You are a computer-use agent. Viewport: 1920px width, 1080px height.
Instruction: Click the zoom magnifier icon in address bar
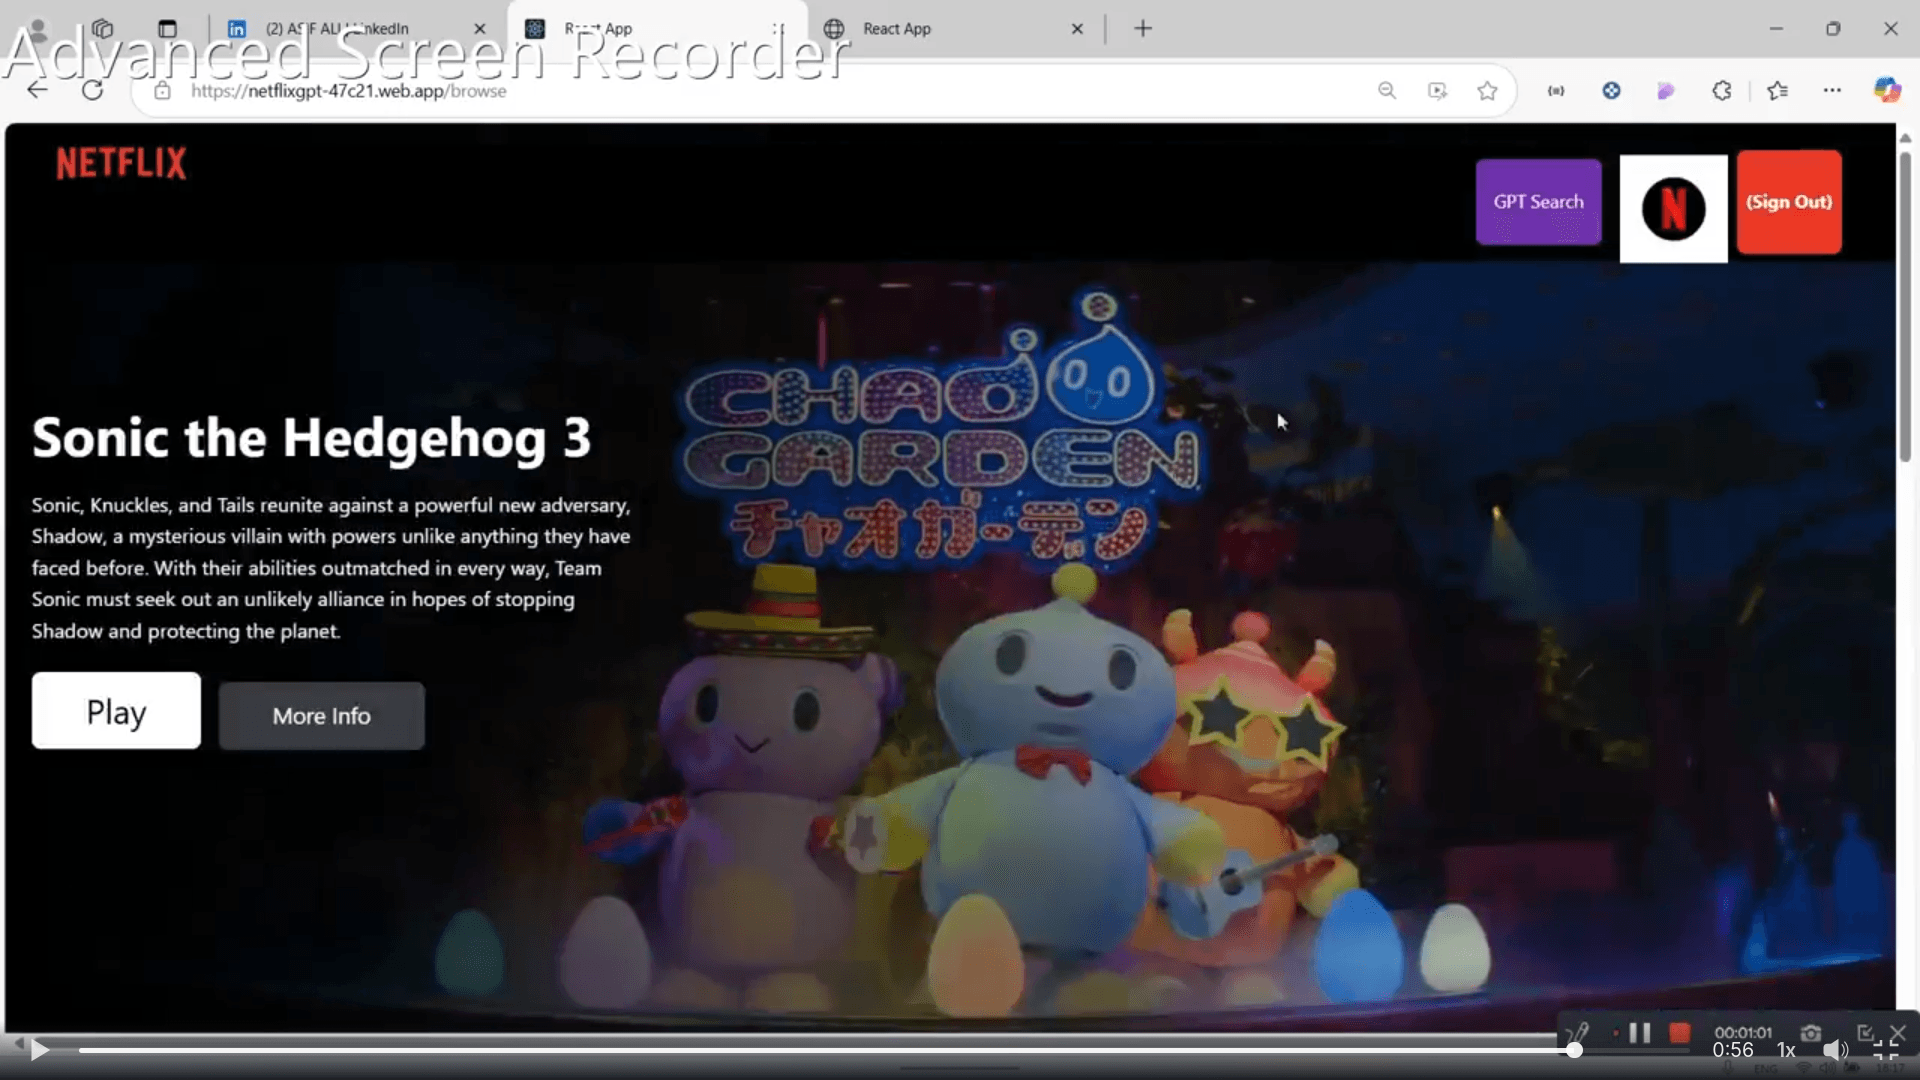1387,91
